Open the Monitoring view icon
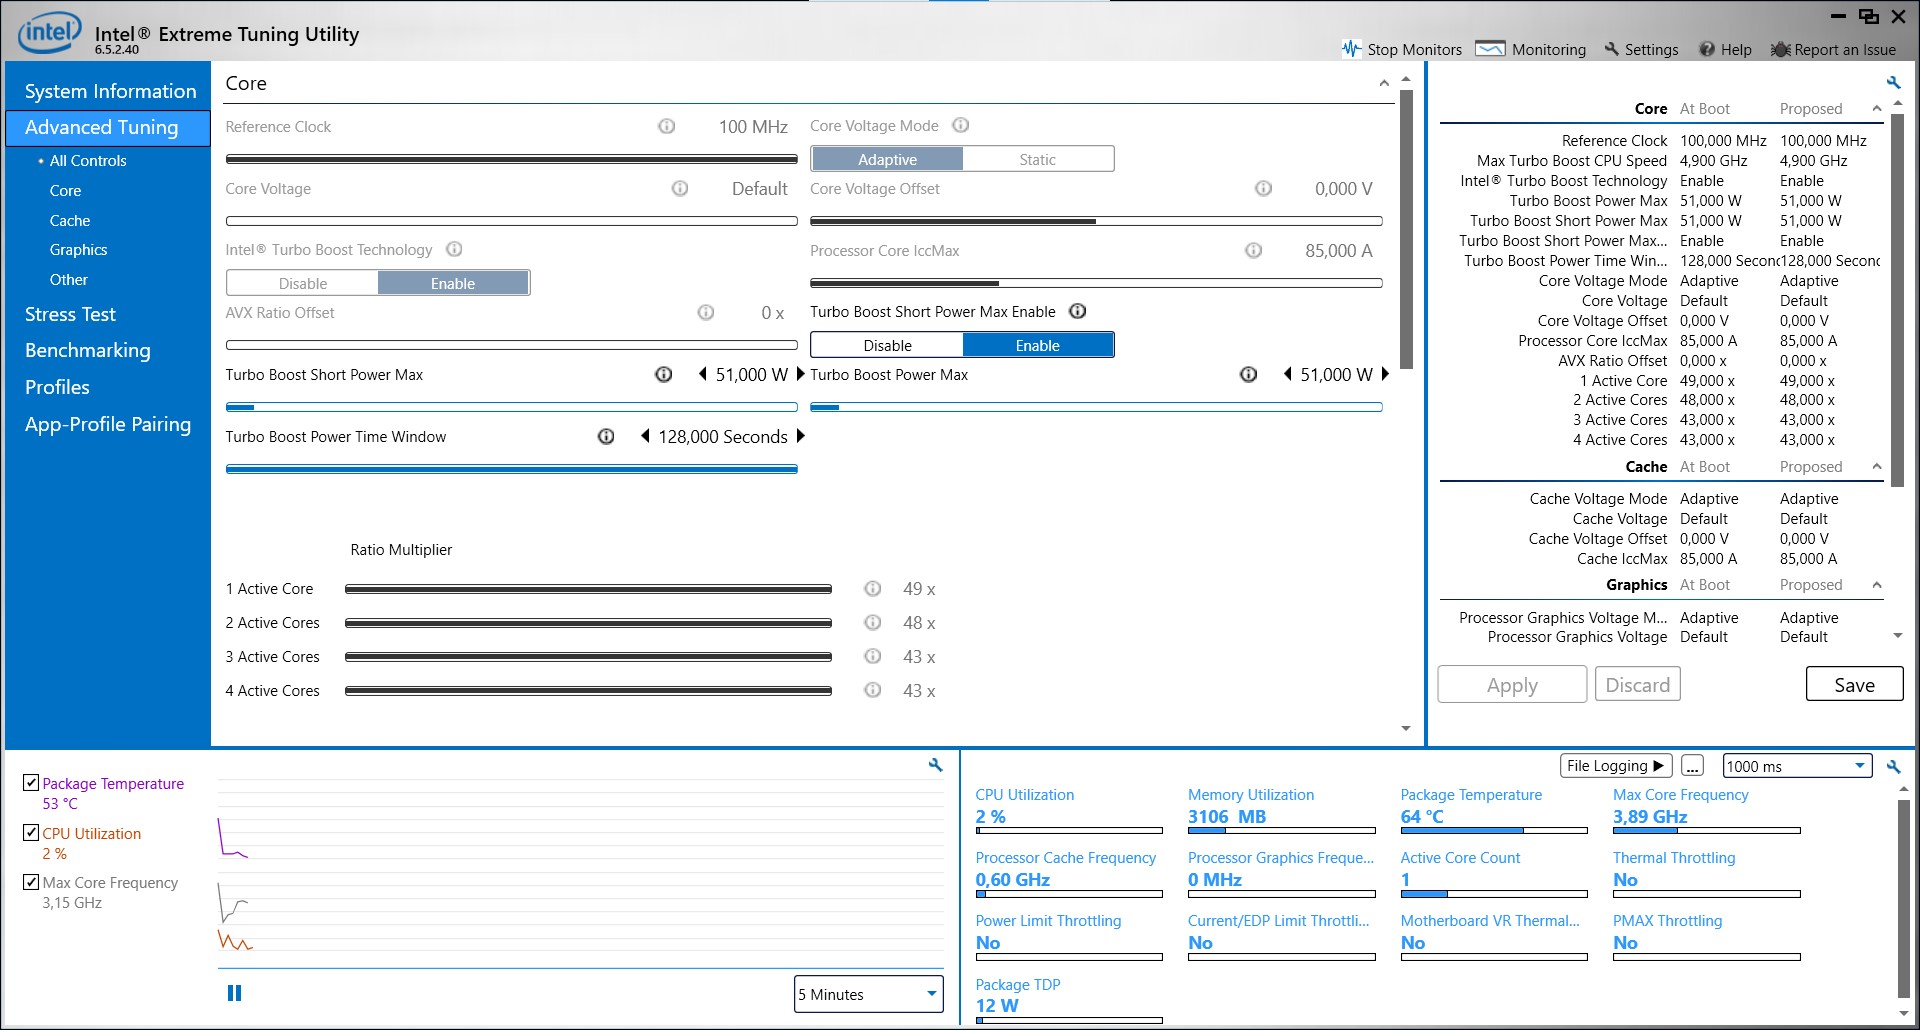This screenshot has width=1920, height=1030. click(1490, 49)
